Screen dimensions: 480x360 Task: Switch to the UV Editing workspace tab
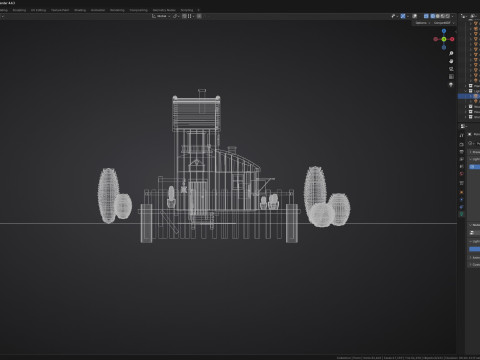38,10
